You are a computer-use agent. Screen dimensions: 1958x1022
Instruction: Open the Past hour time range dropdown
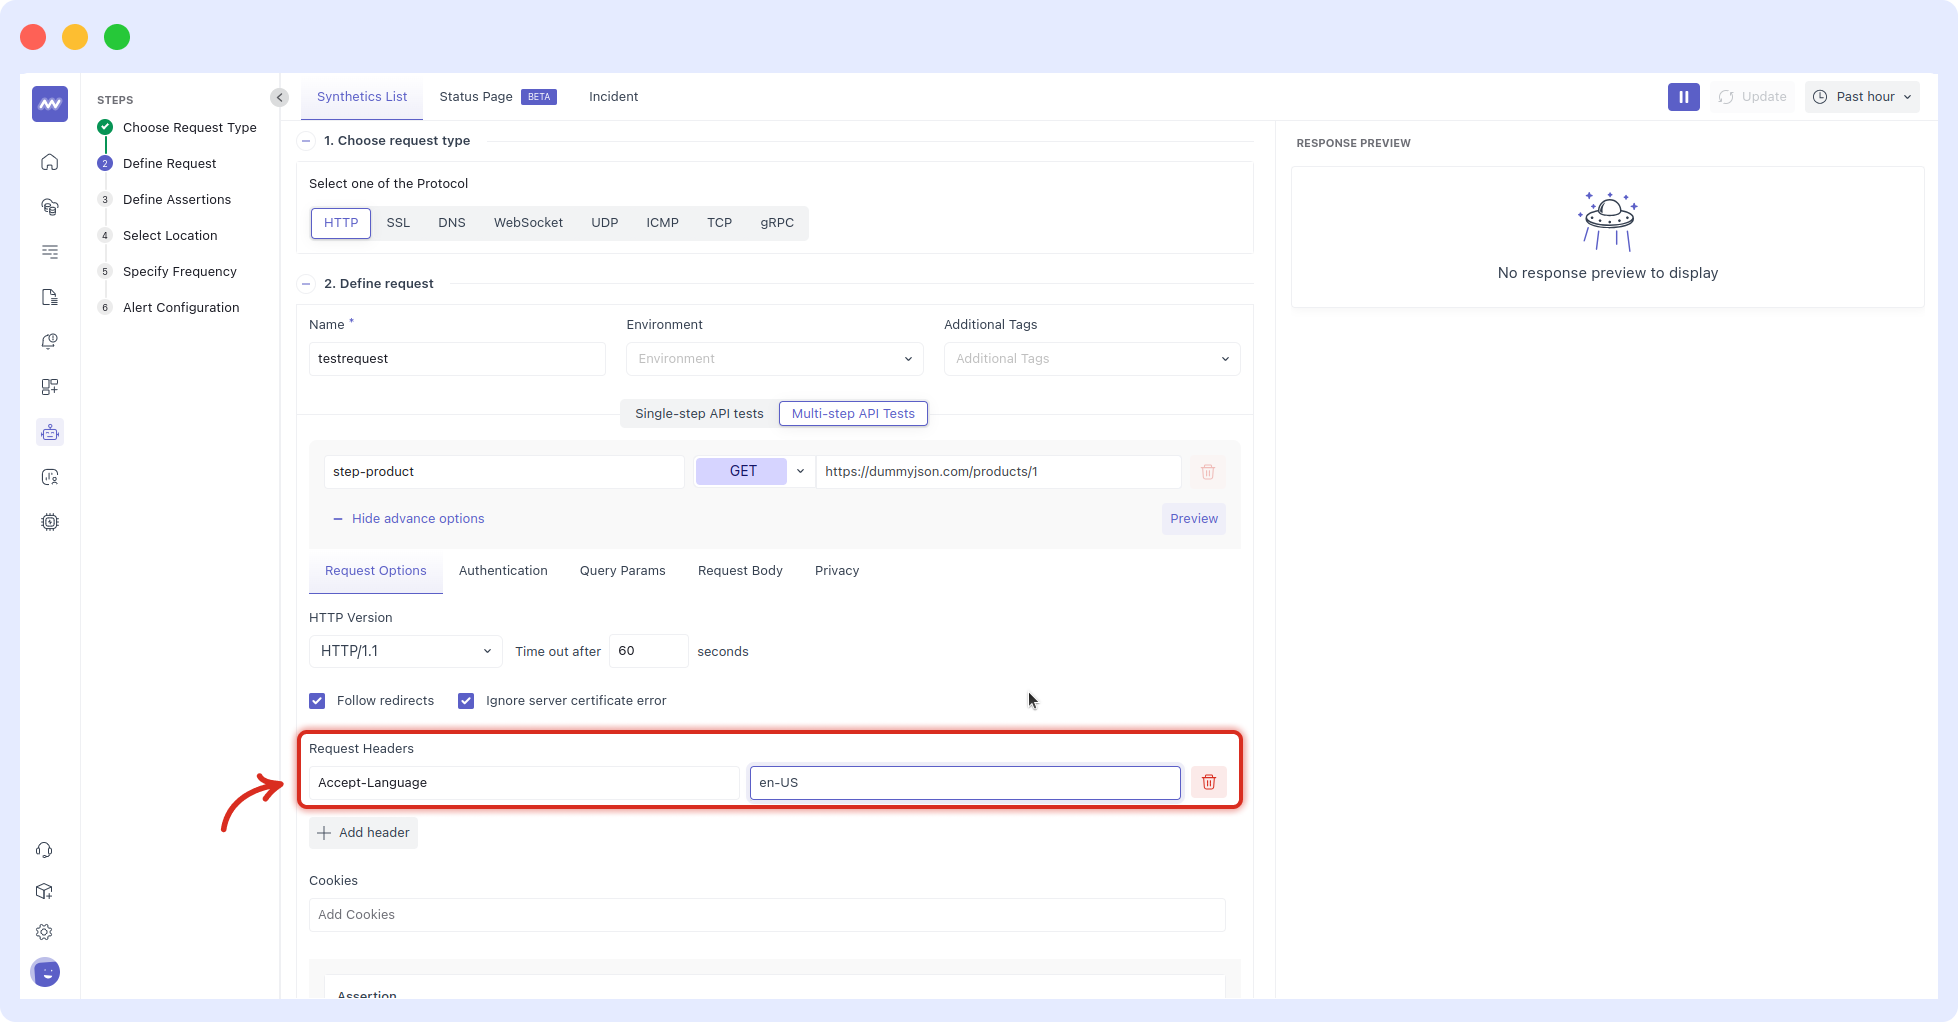(1862, 96)
